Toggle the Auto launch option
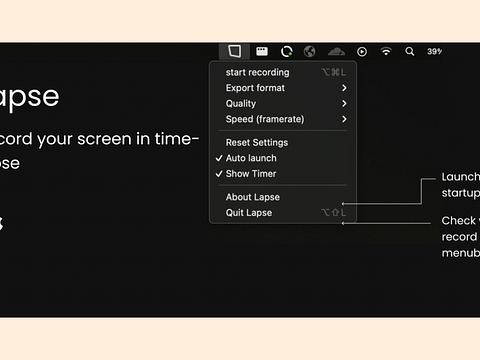Viewport: 480px width, 360px height. pos(283,158)
